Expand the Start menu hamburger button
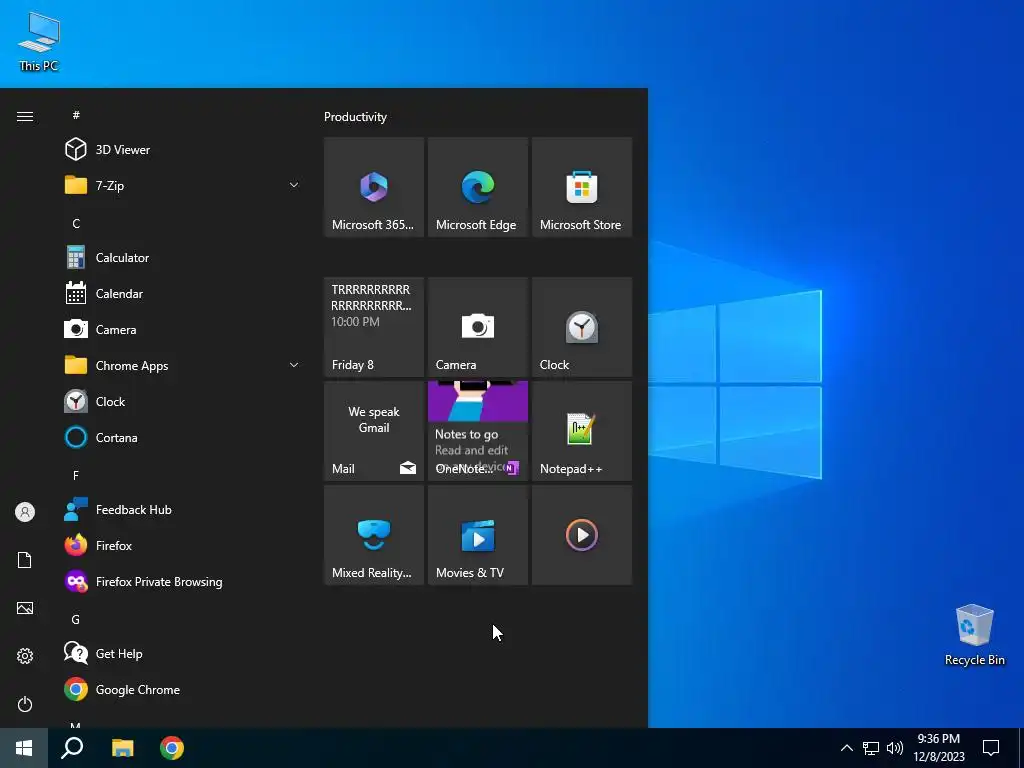This screenshot has width=1024, height=768. pyautogui.click(x=25, y=116)
